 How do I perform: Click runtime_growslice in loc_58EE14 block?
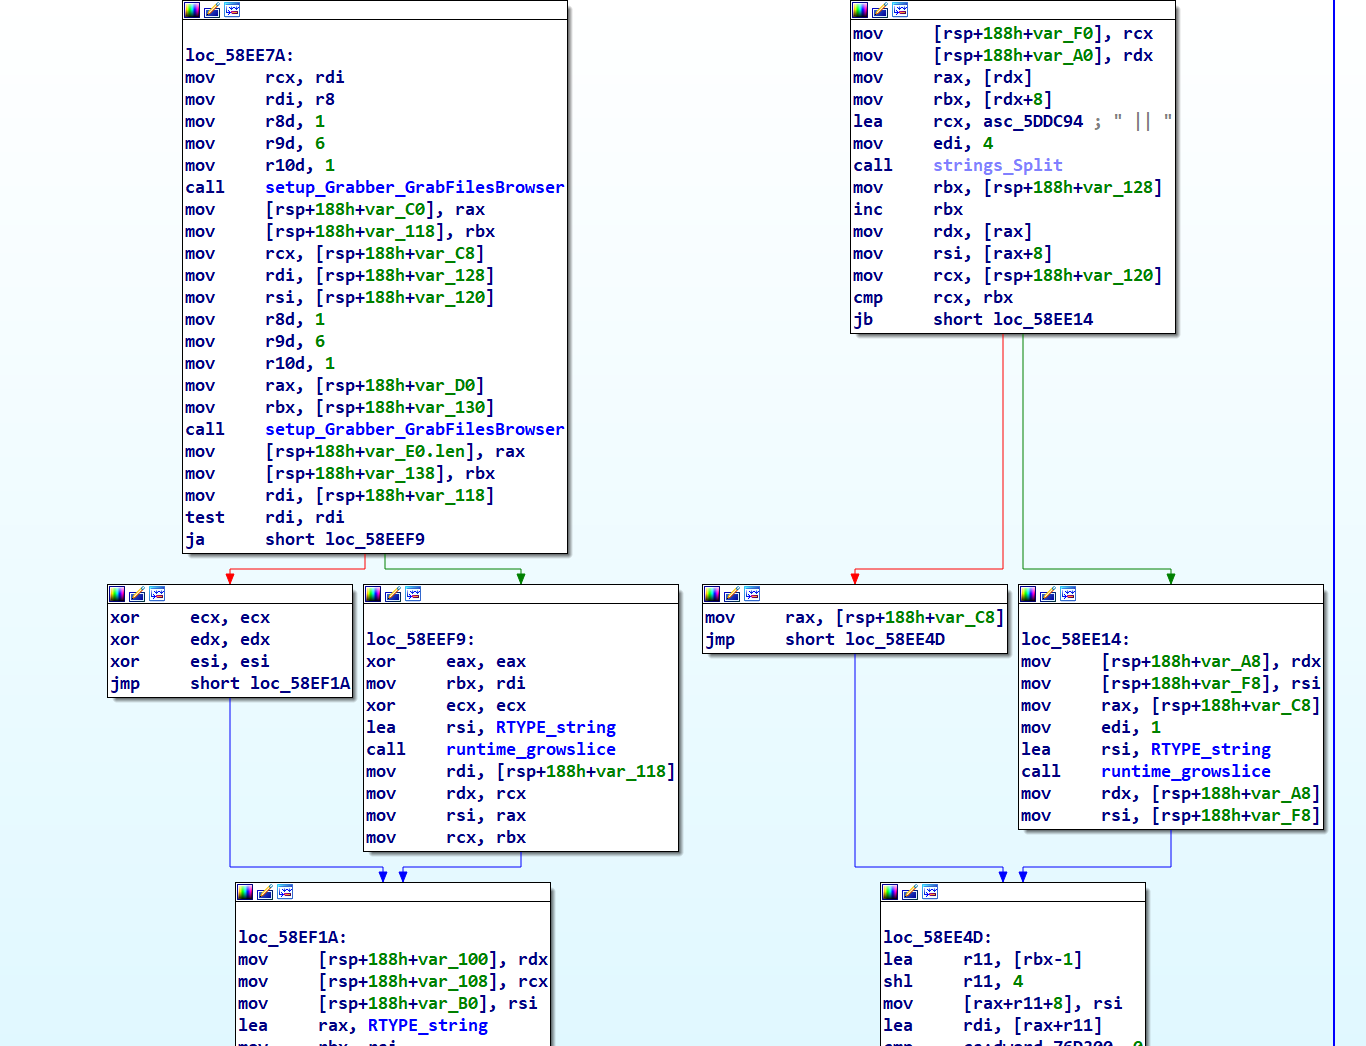[x=1185, y=772]
